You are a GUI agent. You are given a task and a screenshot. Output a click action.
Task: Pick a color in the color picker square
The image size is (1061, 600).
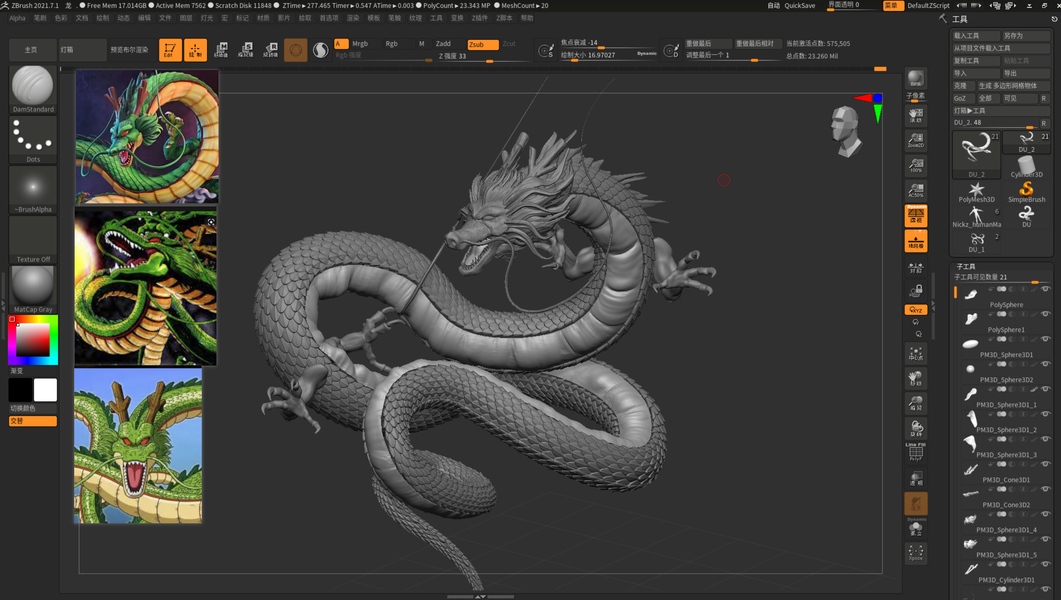32,339
